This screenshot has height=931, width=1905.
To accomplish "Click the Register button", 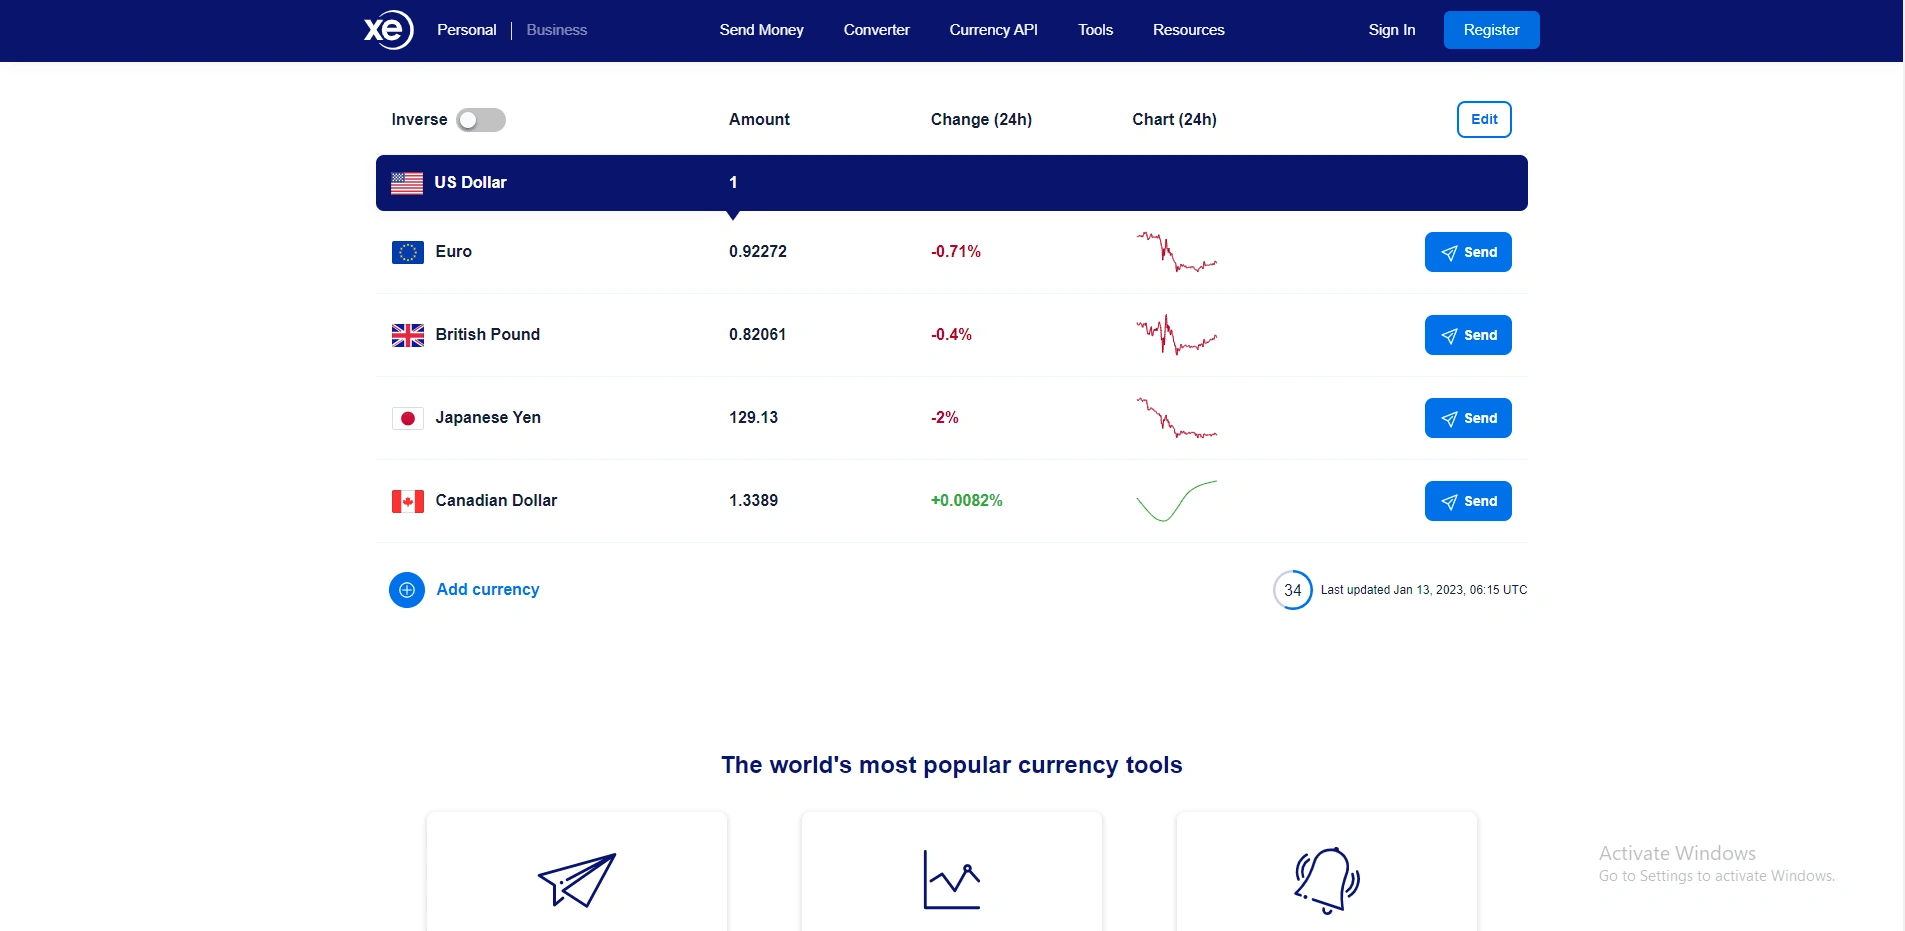I will click(x=1492, y=30).
